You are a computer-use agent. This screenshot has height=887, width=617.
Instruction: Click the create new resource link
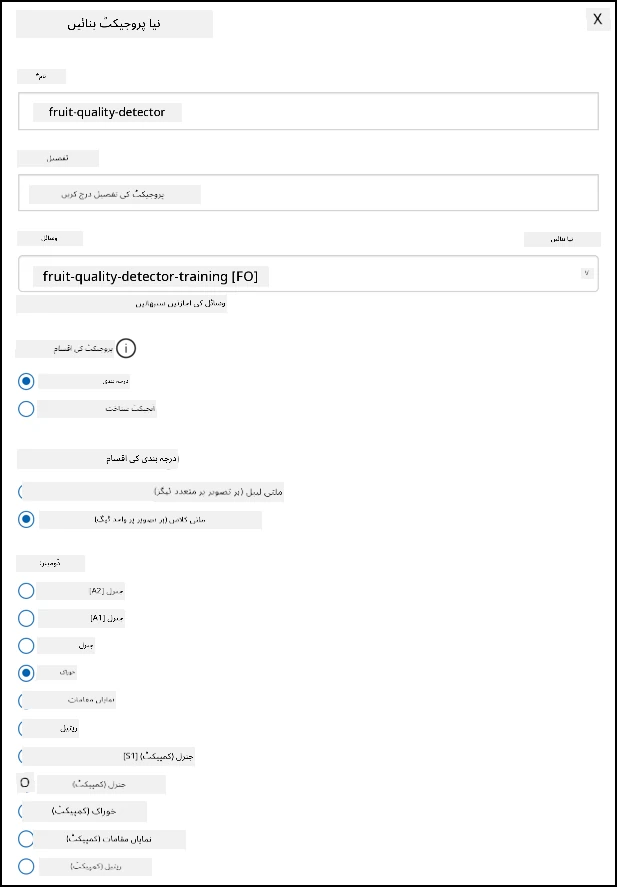[x=562, y=239]
